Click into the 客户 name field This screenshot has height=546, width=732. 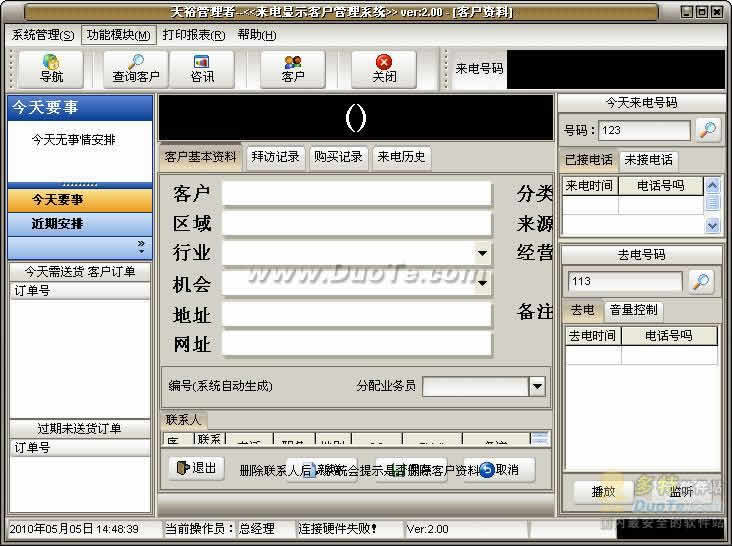coord(357,194)
